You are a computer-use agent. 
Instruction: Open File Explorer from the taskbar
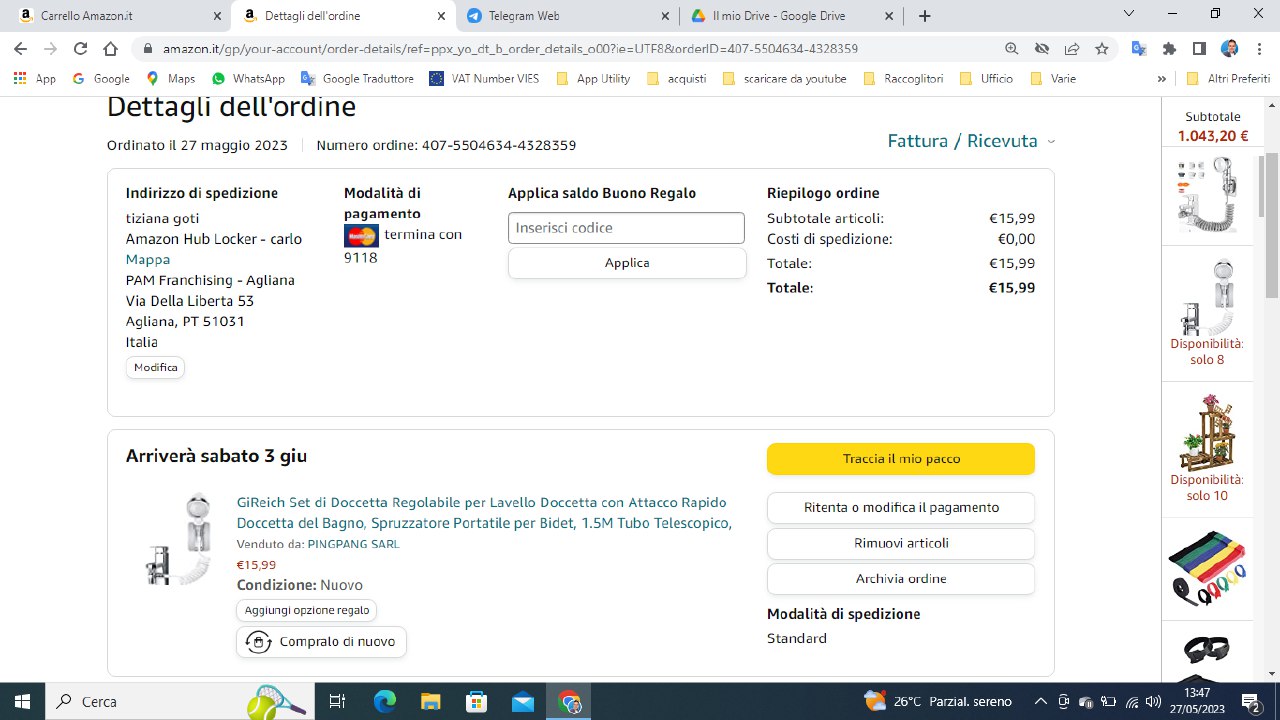431,701
